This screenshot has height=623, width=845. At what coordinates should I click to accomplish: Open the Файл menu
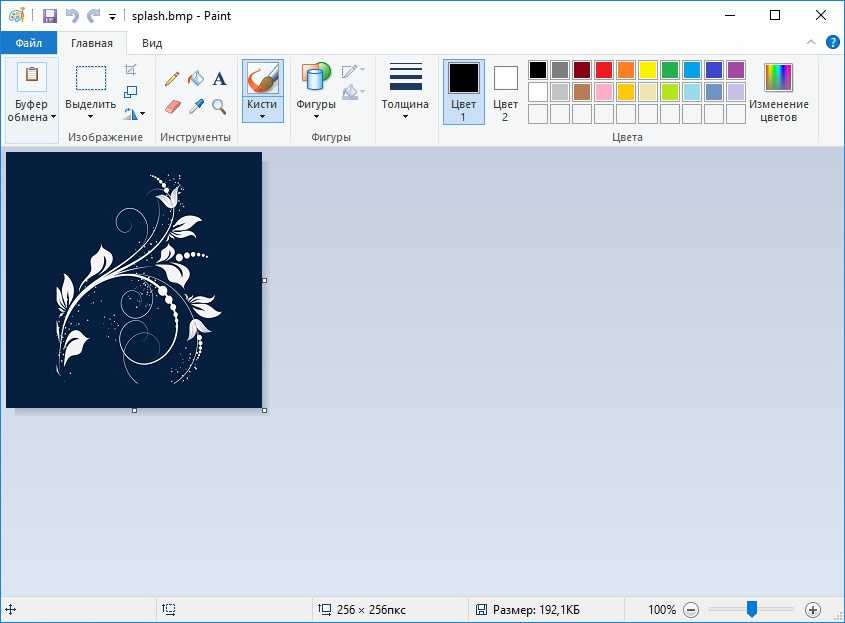point(28,43)
